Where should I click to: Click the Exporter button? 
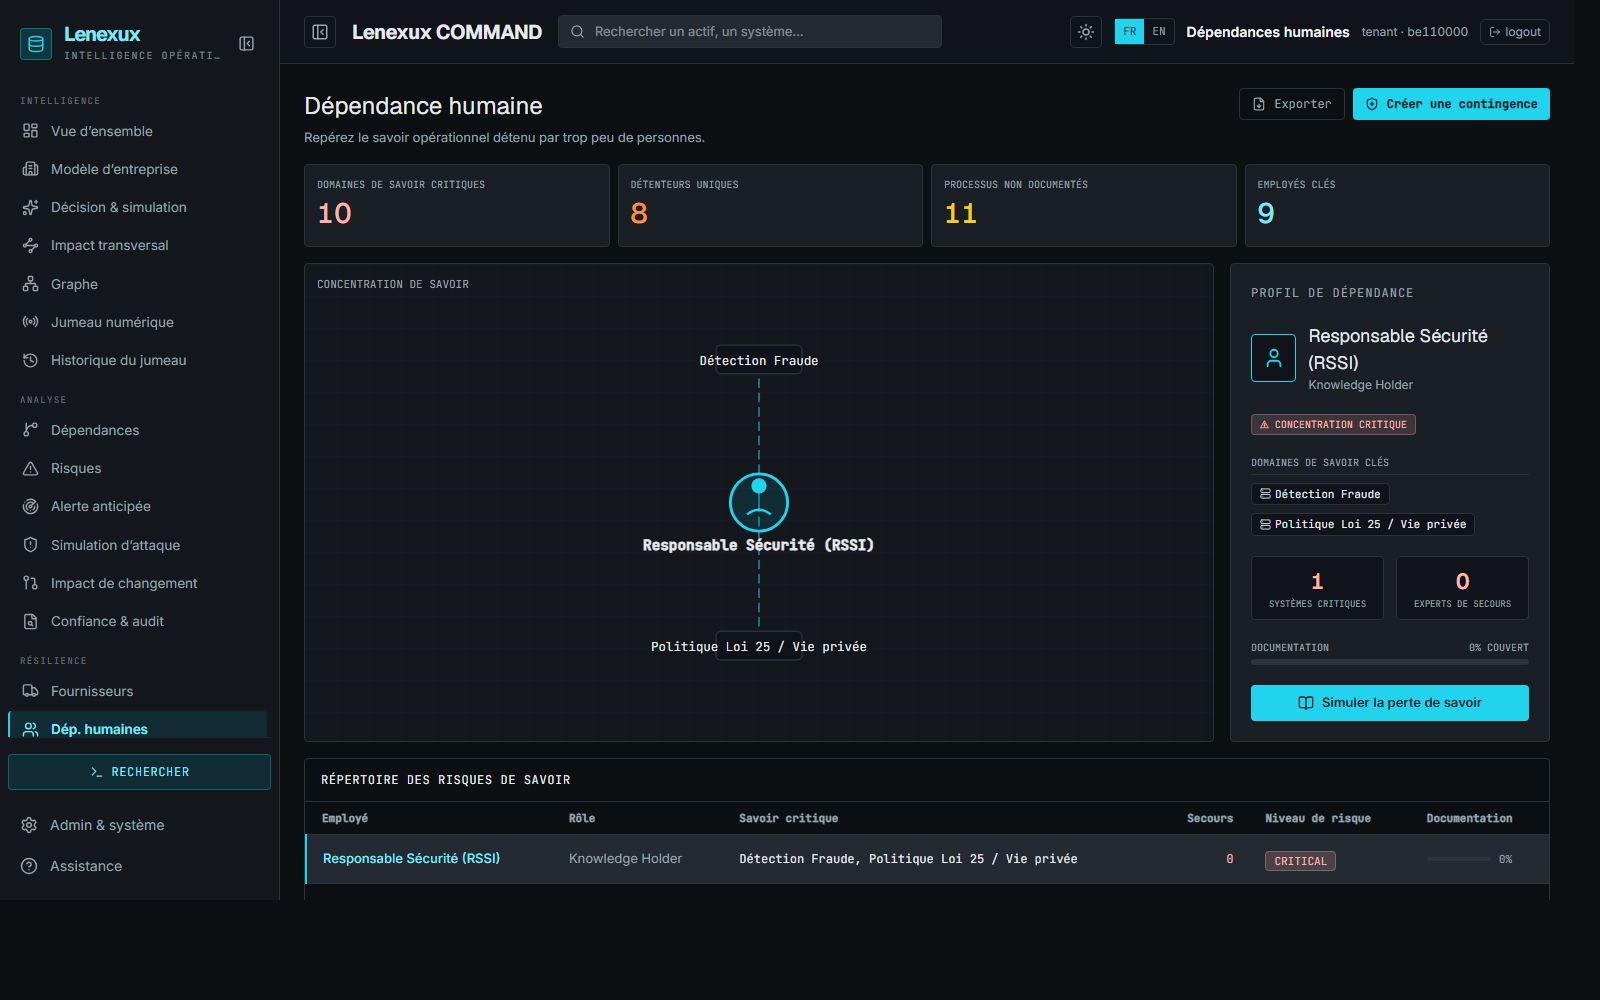coord(1291,104)
